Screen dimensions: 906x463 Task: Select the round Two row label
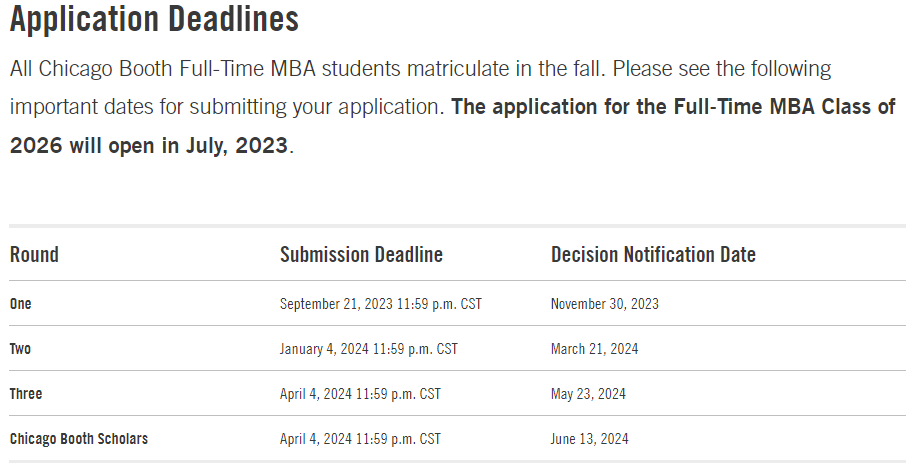[20, 349]
